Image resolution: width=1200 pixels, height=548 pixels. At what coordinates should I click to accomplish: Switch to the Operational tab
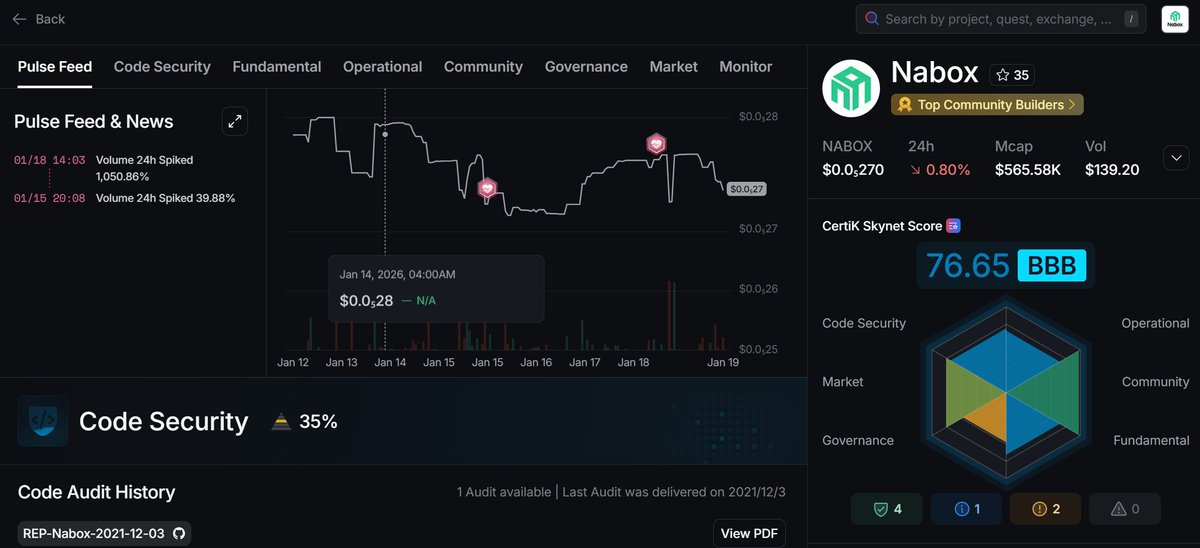[x=382, y=67]
